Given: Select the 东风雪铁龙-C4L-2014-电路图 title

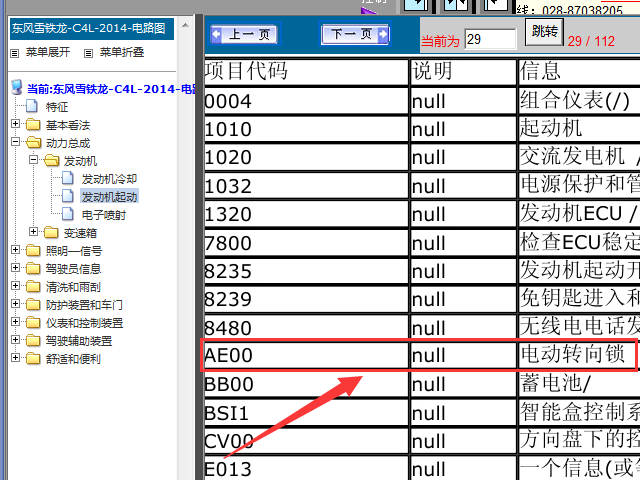Looking at the screenshot, I should [x=91, y=29].
